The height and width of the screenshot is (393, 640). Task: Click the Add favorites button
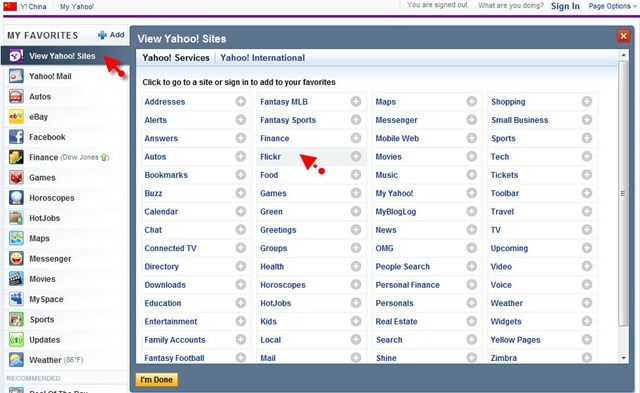click(x=111, y=35)
